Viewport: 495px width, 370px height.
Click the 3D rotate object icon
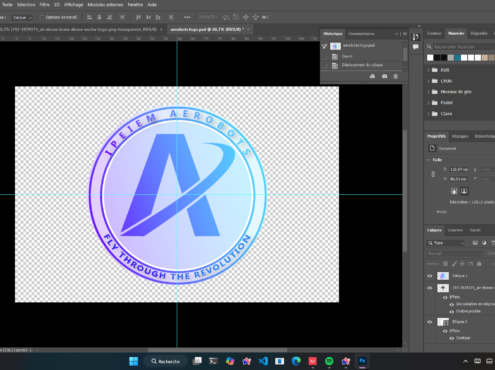tap(226, 17)
